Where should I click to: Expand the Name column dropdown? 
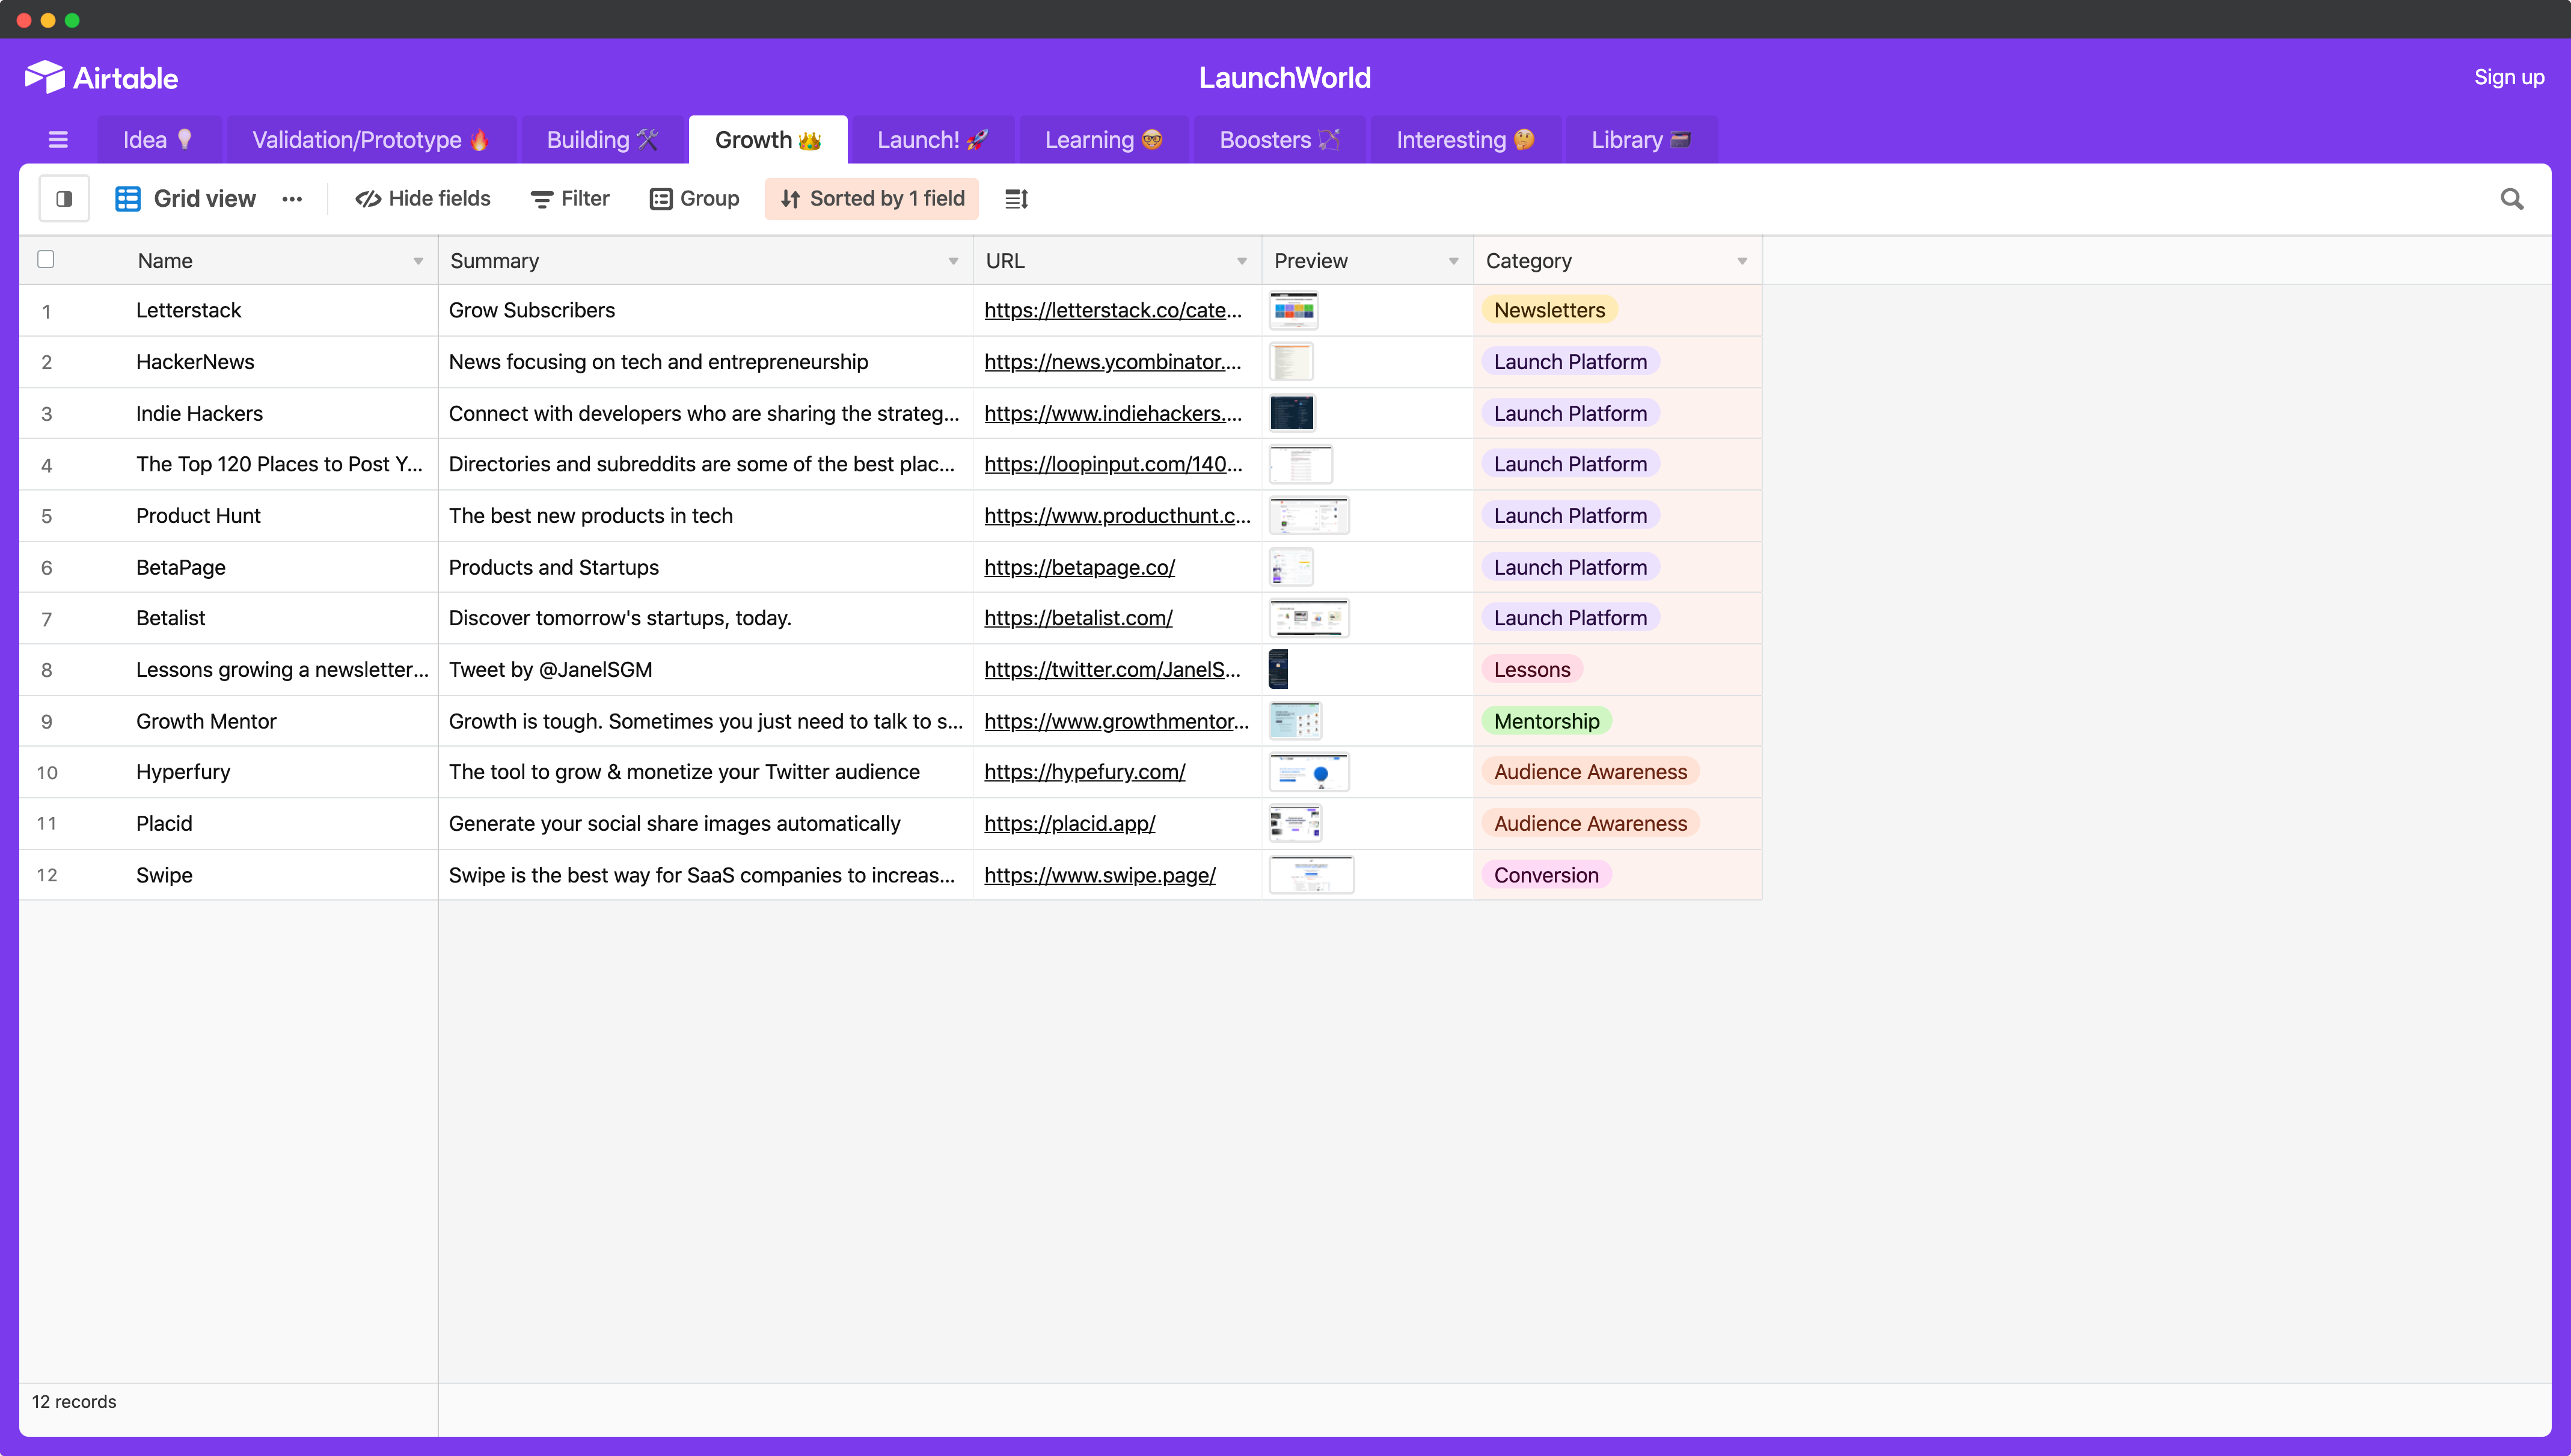(418, 261)
